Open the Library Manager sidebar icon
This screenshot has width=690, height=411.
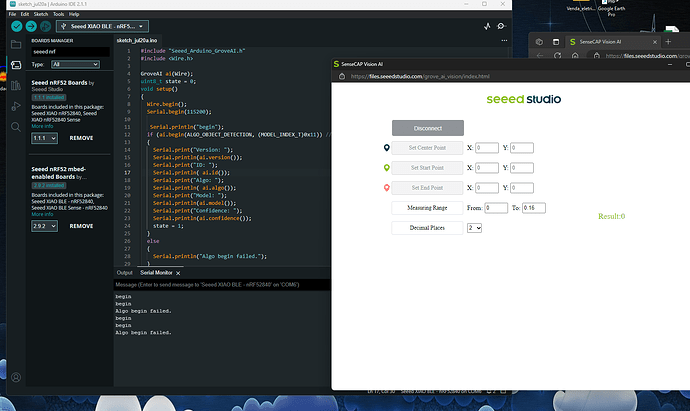coord(16,85)
